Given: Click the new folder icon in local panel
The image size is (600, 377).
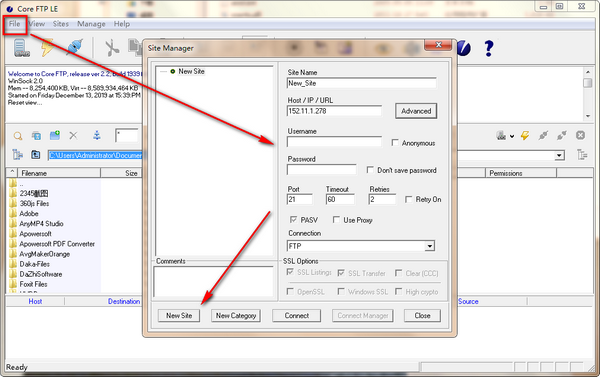Looking at the screenshot, I should coord(55,135).
